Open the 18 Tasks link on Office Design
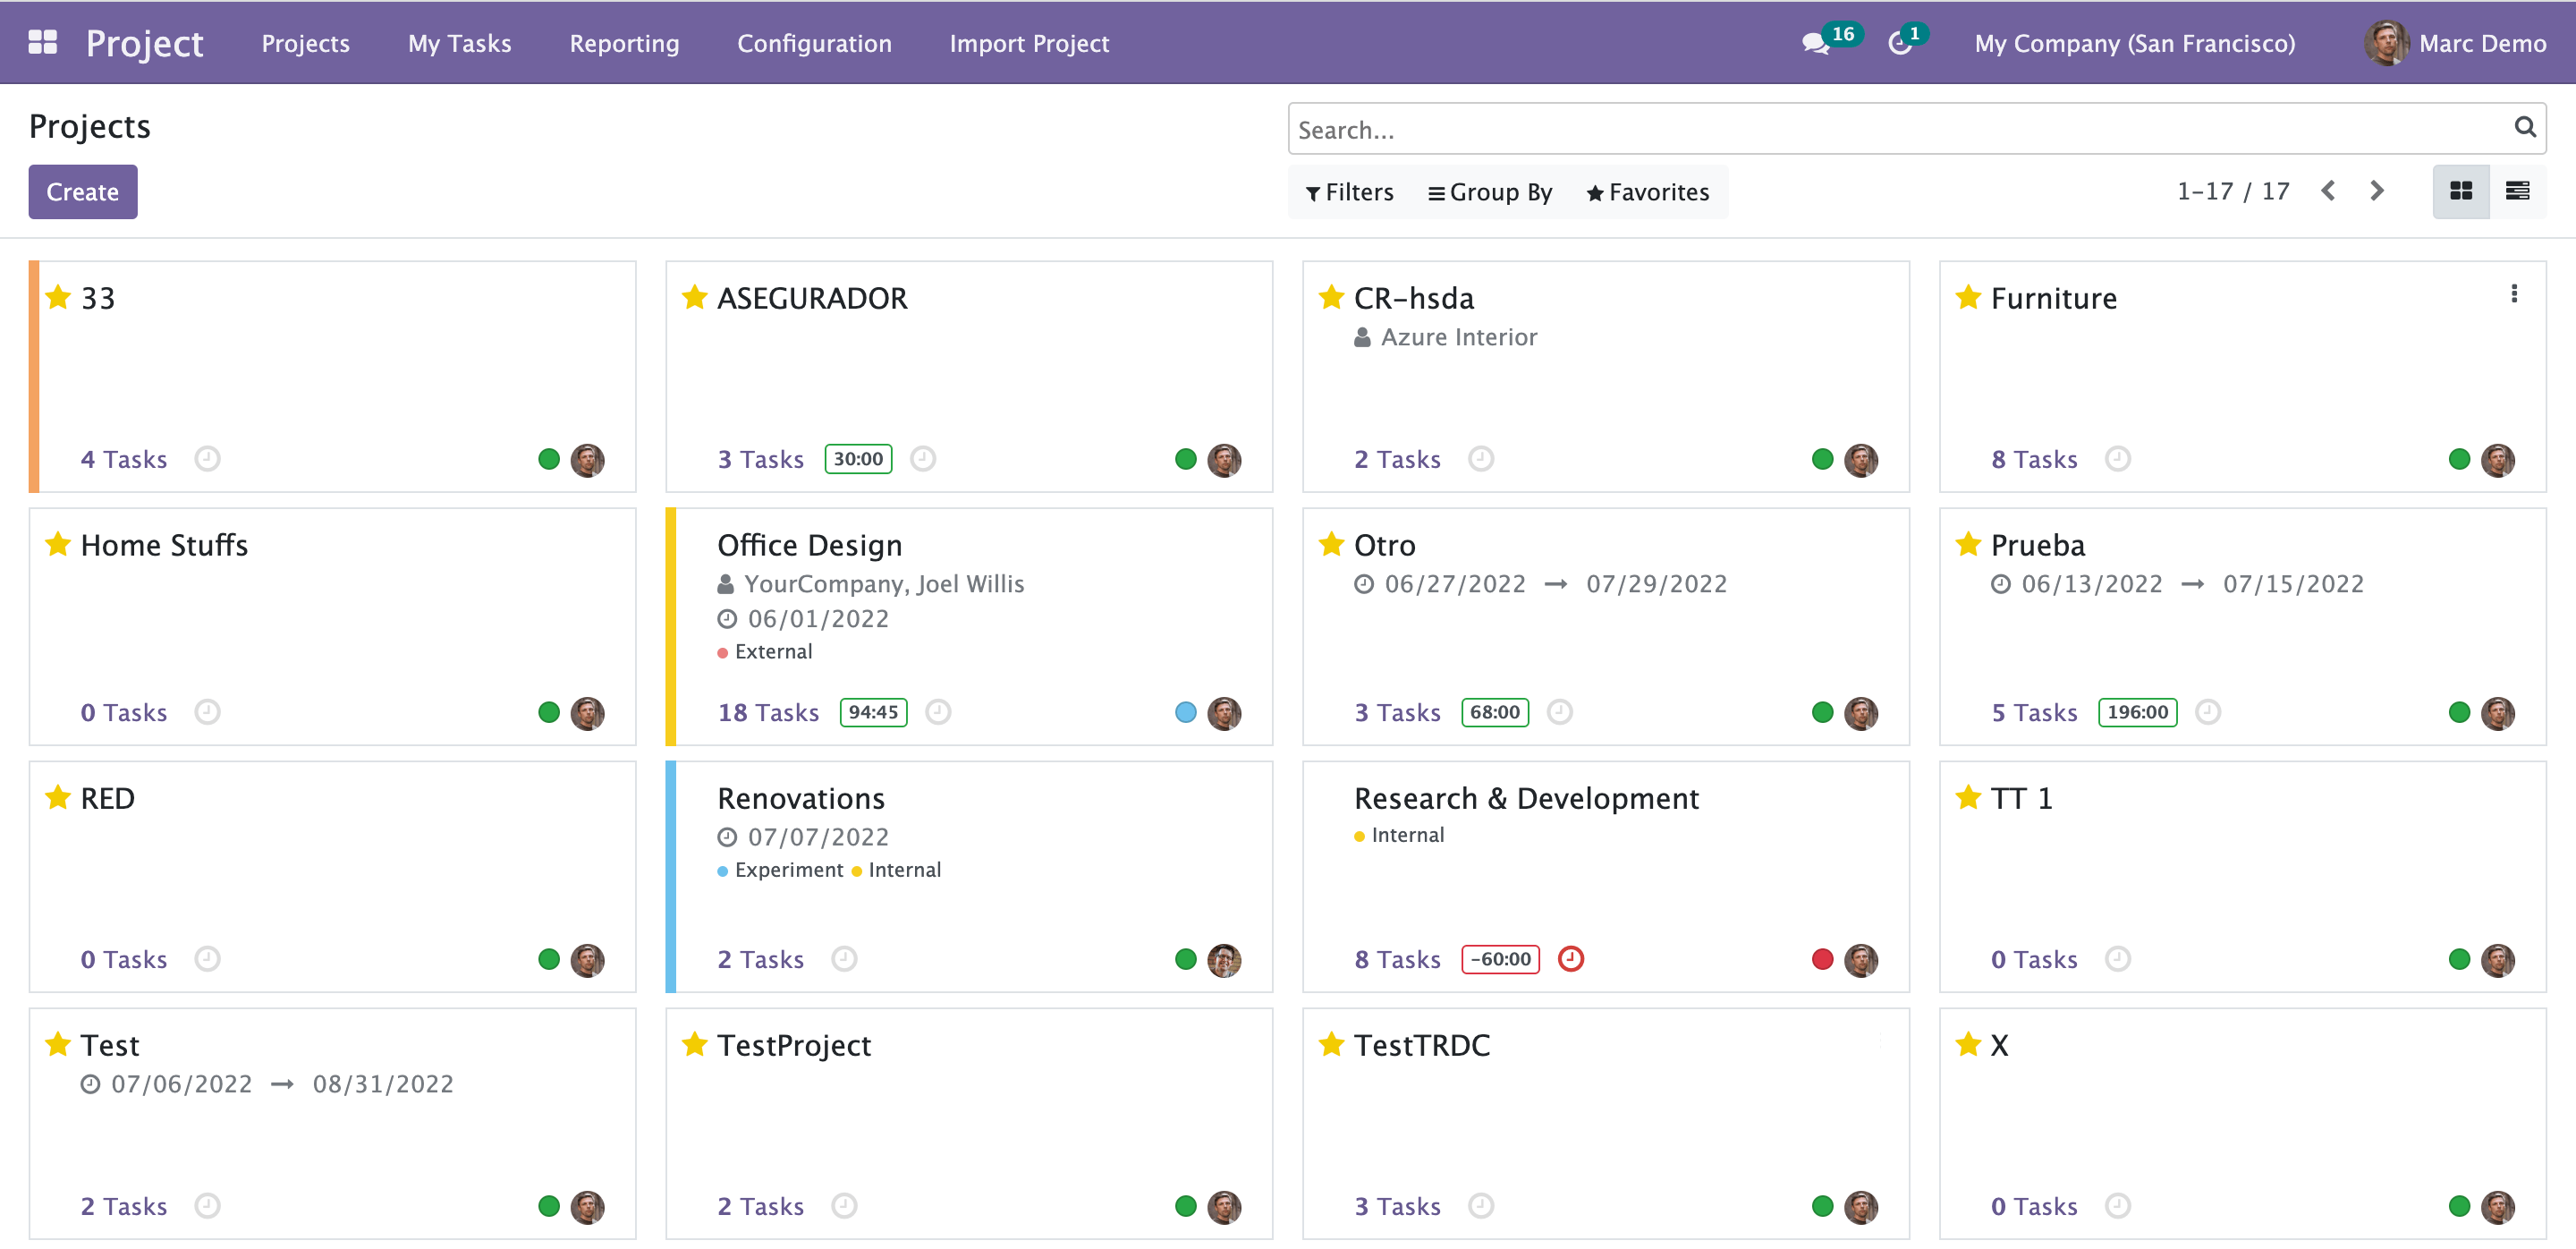This screenshot has height=1249, width=2576. (767, 713)
